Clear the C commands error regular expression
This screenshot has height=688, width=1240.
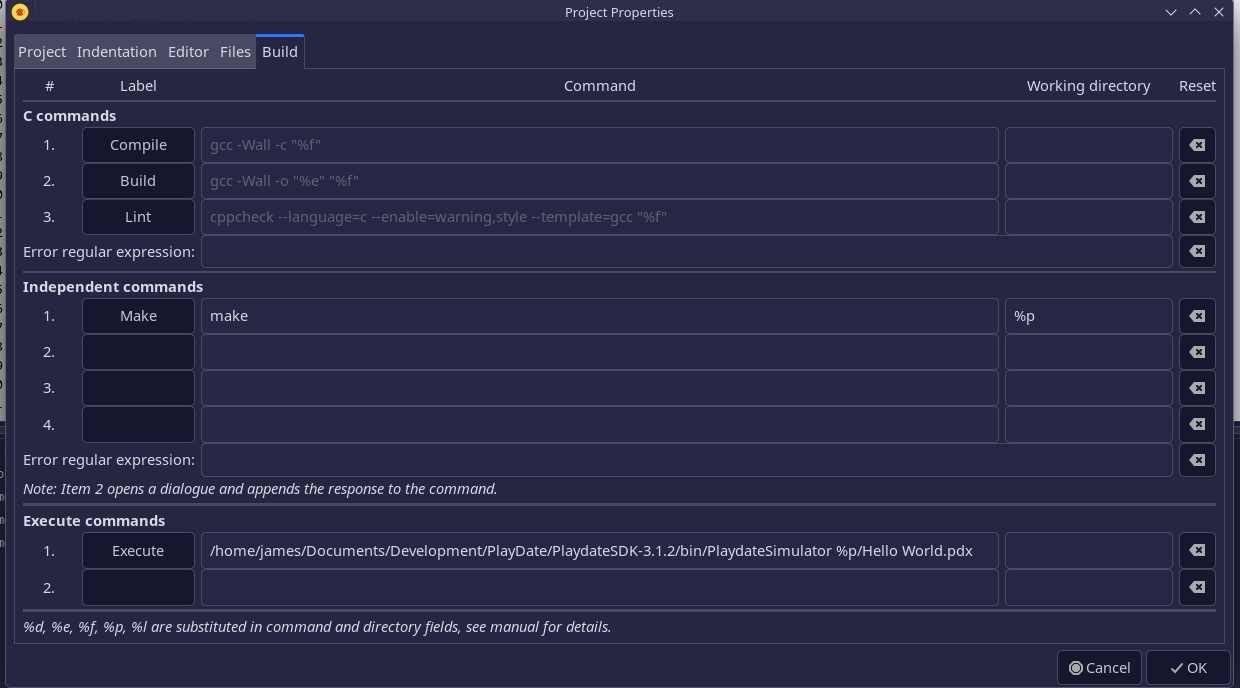1197,251
